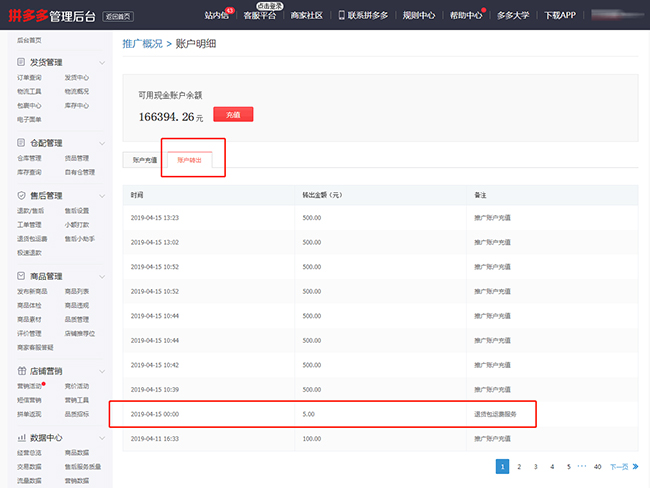Open 多多大学 in top navigation

click(513, 15)
